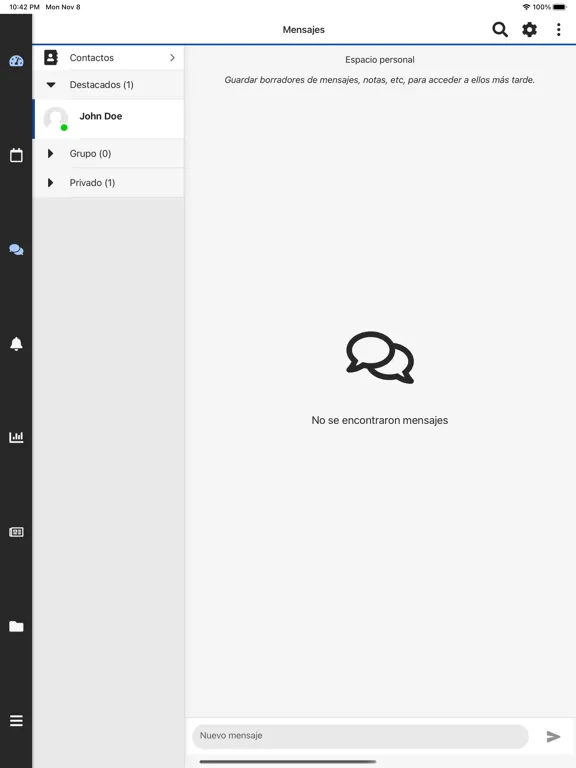Open the Contactos label
This screenshot has width=576, height=768.
92,58
